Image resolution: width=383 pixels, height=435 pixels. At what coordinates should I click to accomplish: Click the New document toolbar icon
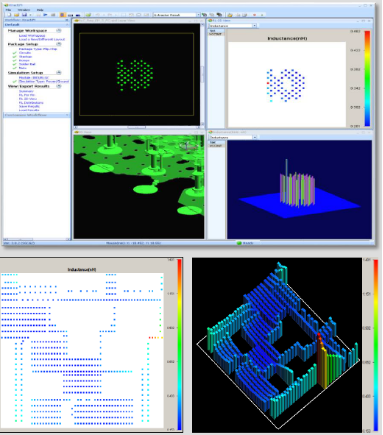(9, 15)
